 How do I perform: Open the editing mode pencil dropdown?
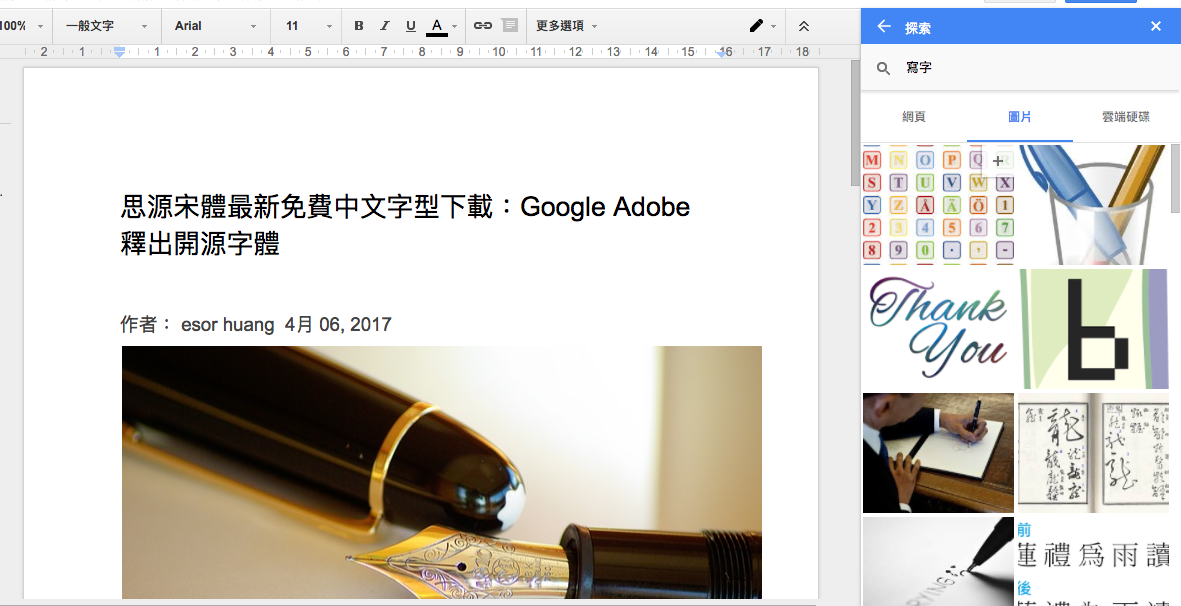click(762, 26)
